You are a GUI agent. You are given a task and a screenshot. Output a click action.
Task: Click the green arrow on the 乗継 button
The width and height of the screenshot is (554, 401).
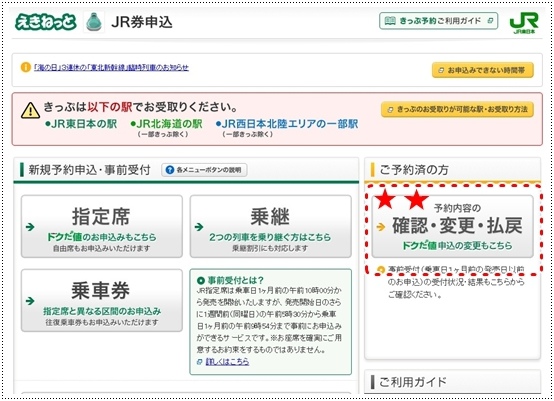199,226
